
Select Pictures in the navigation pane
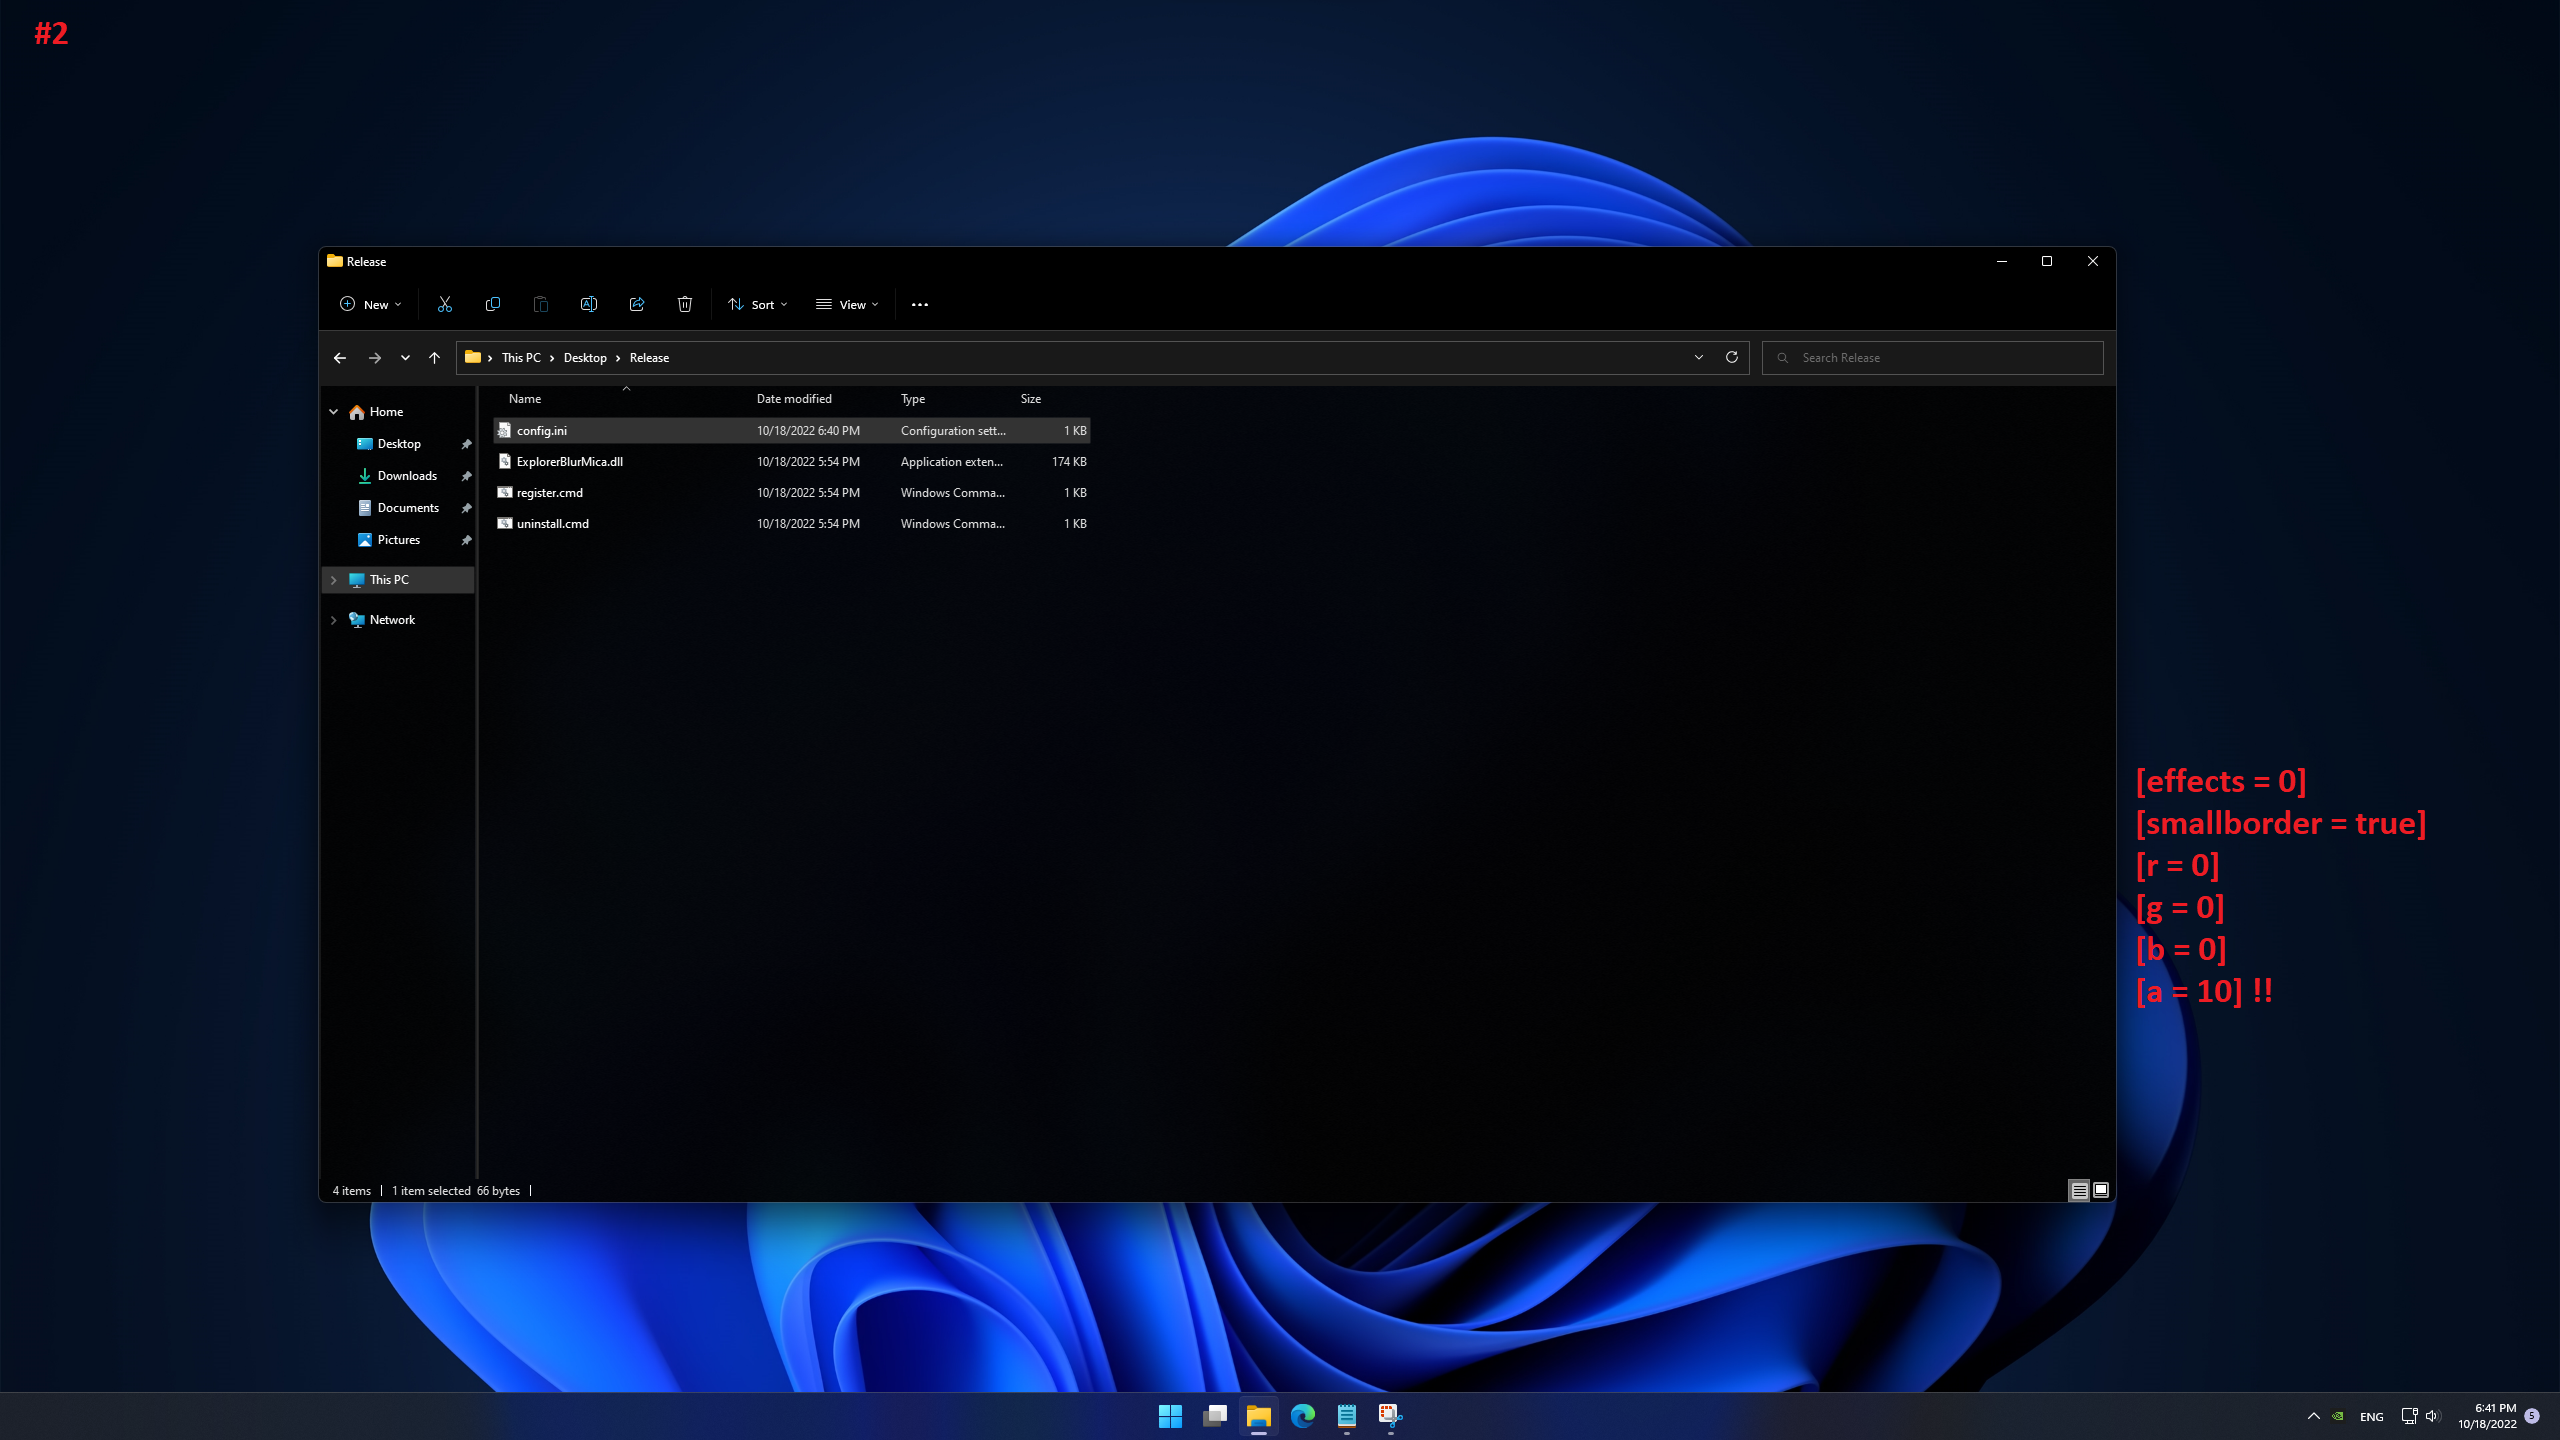click(x=399, y=540)
